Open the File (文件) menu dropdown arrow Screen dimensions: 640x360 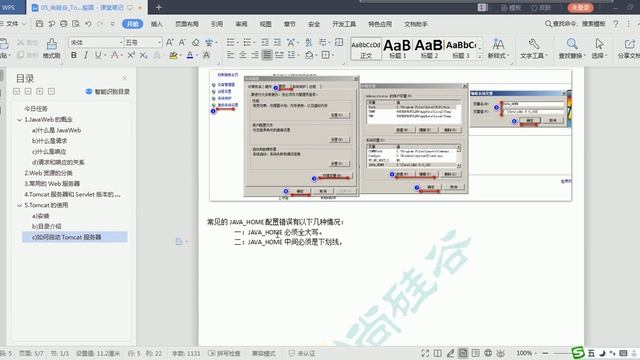(x=24, y=24)
